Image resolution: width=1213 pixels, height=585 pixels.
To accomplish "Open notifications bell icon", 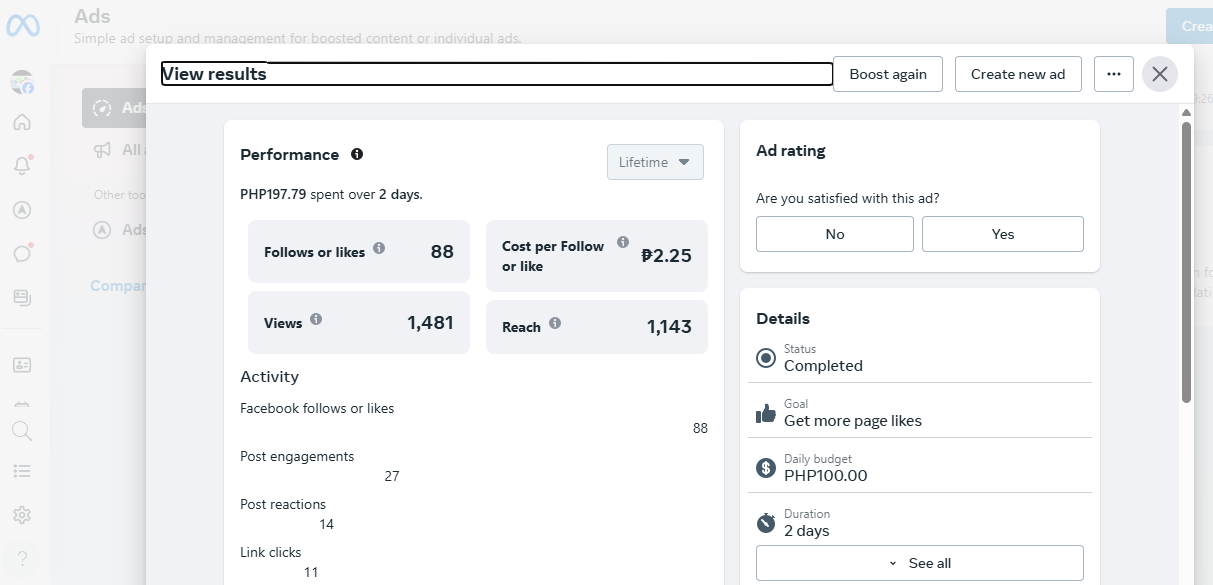I will [x=22, y=166].
